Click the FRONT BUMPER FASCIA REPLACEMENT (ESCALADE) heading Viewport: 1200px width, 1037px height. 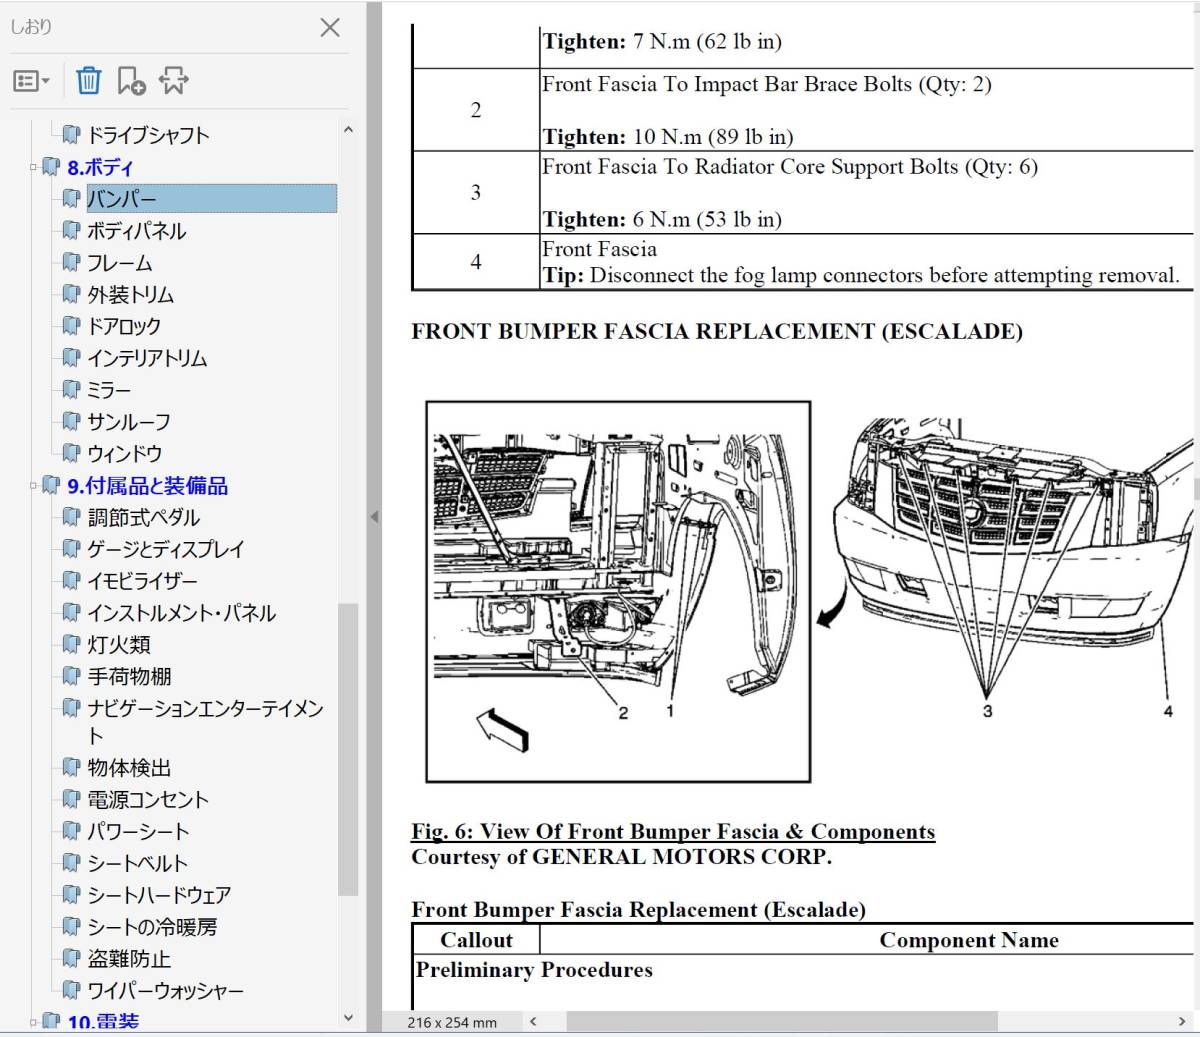(717, 332)
